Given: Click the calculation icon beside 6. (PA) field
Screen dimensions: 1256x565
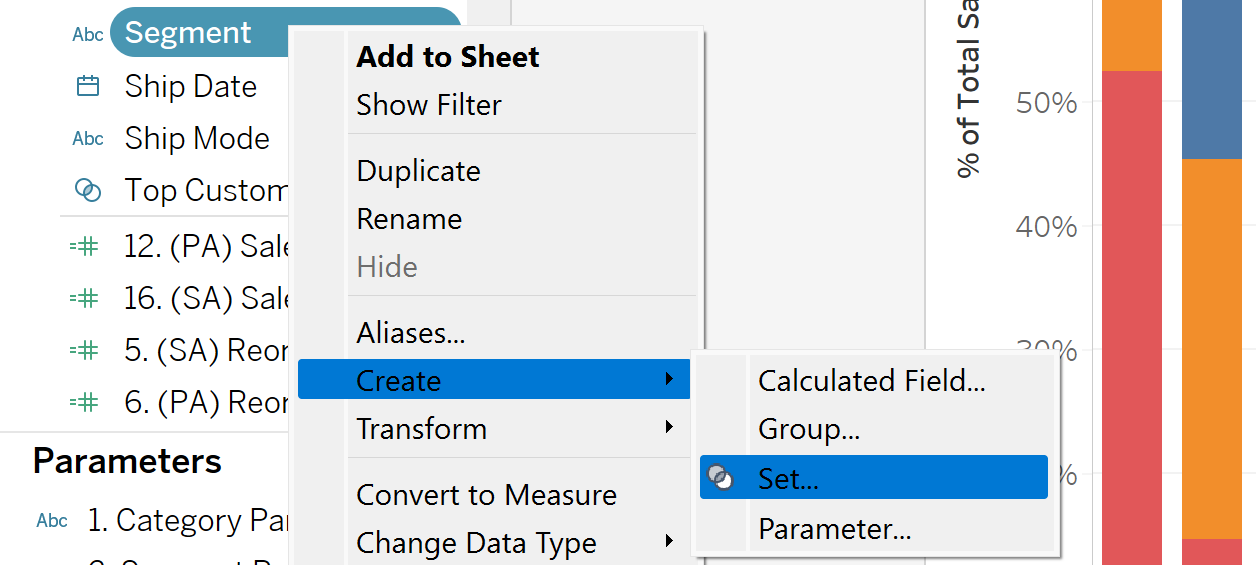Looking at the screenshot, I should 84,402.
